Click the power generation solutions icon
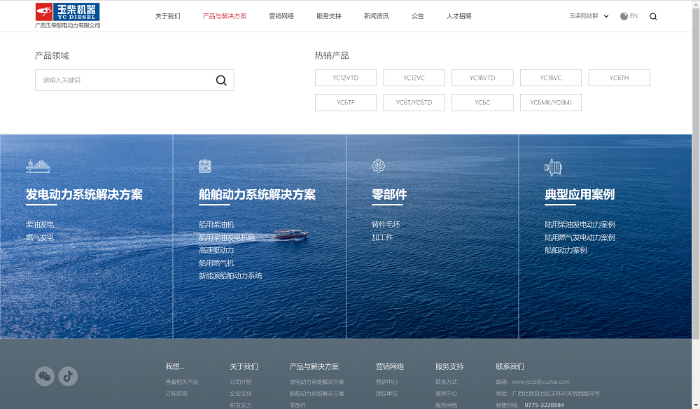 [x=37, y=167]
